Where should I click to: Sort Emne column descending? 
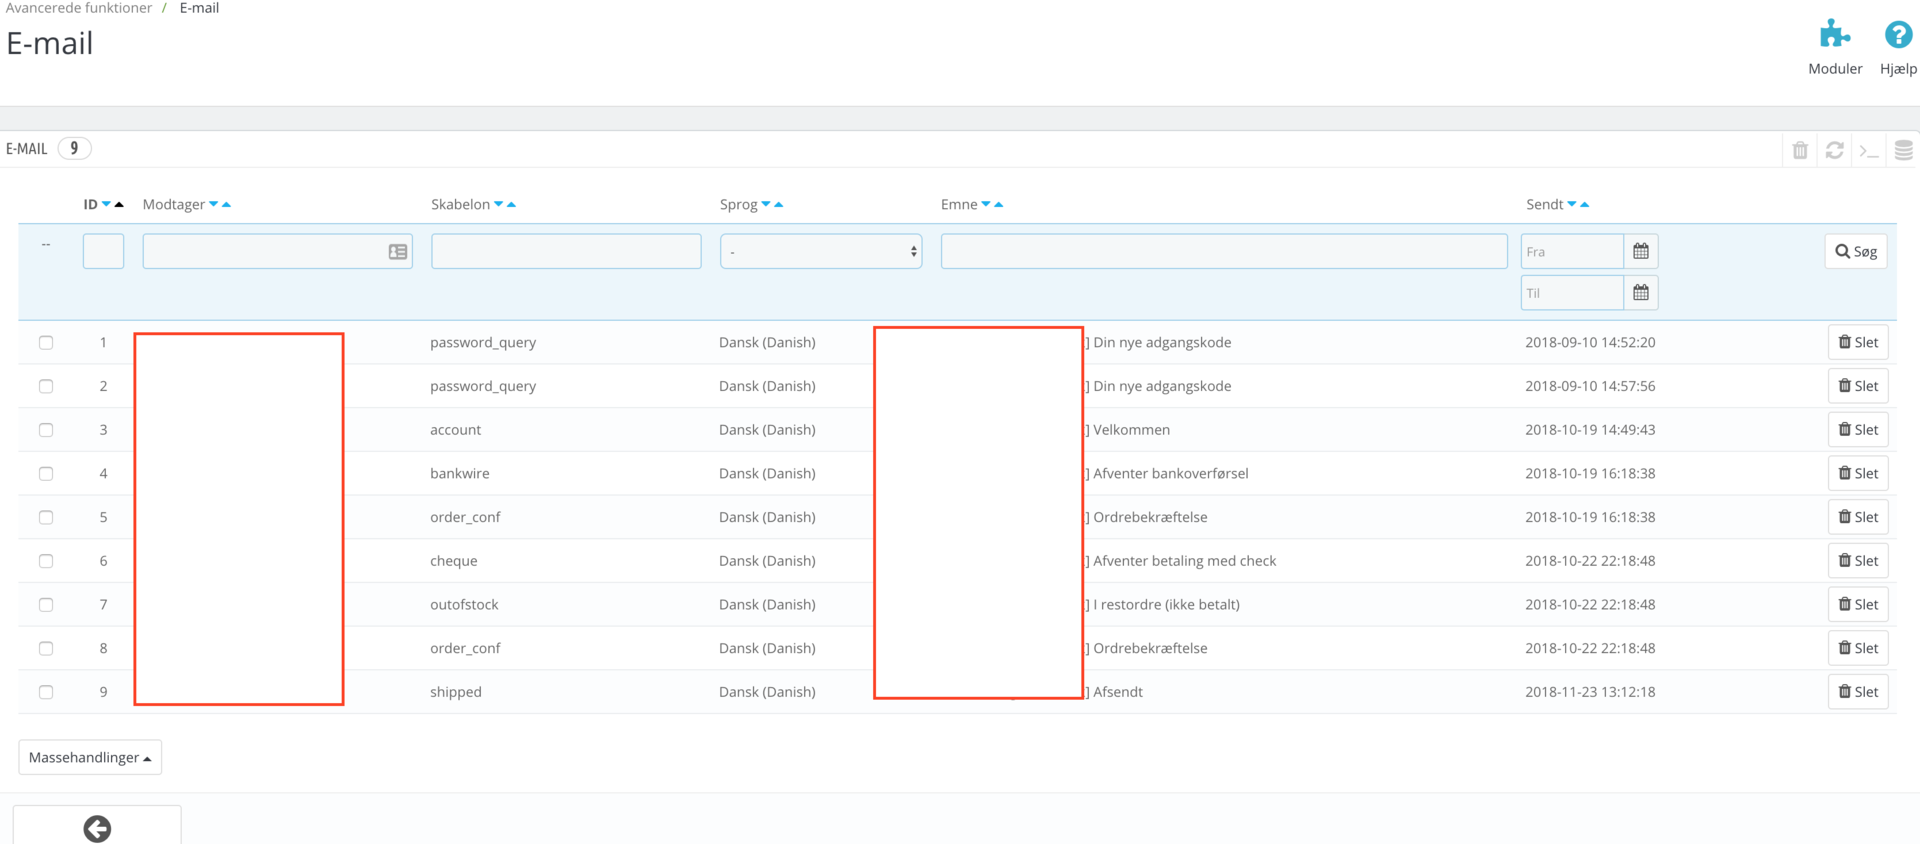(x=986, y=204)
